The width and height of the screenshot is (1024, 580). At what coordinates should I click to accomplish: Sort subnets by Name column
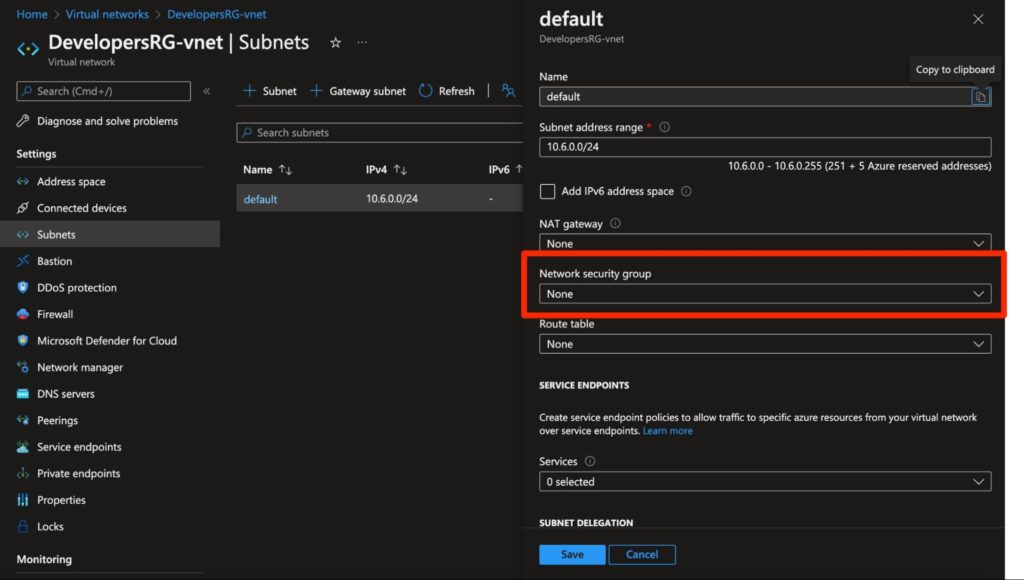267,170
